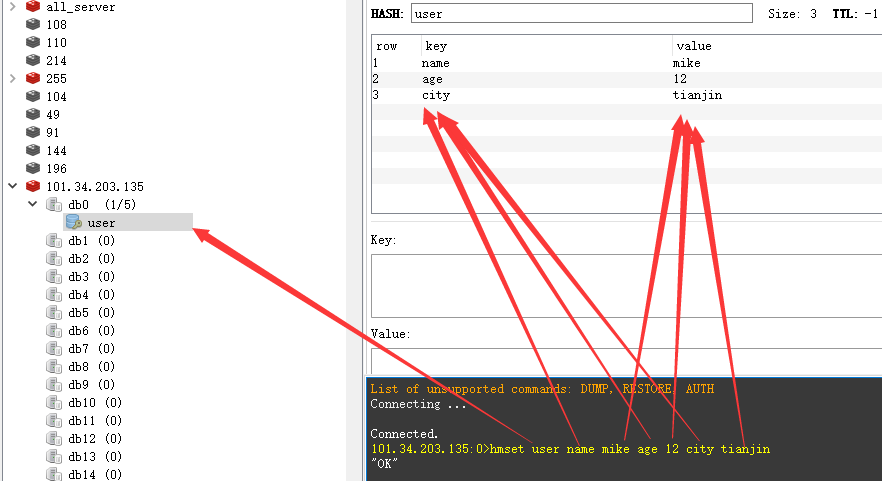Expand the all_server connection node
The height and width of the screenshot is (481, 882).
tap(13, 7)
